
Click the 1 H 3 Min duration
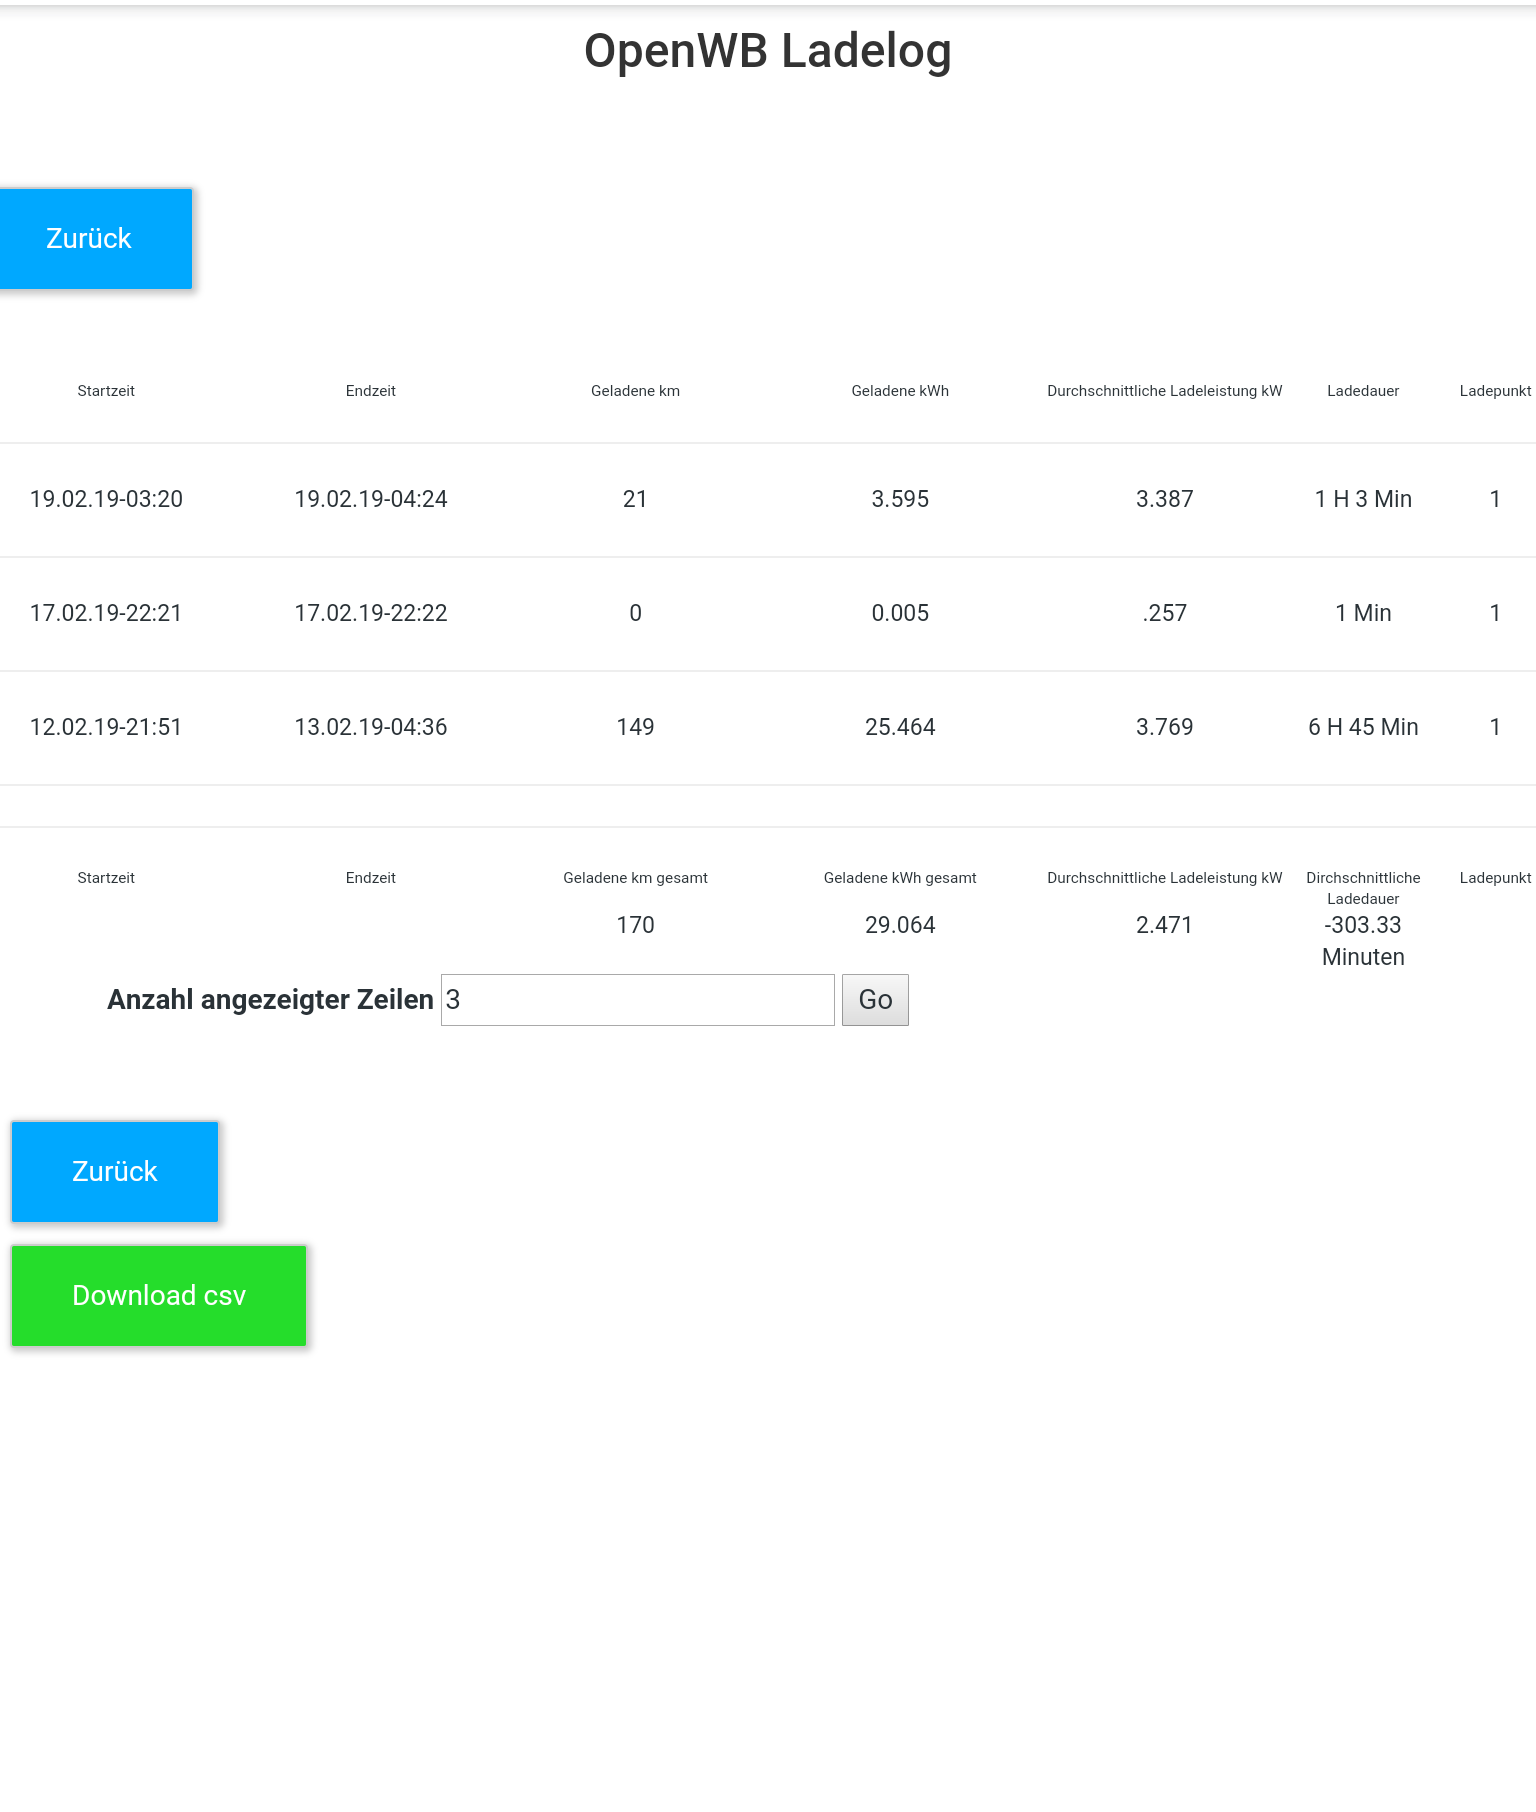coord(1363,499)
